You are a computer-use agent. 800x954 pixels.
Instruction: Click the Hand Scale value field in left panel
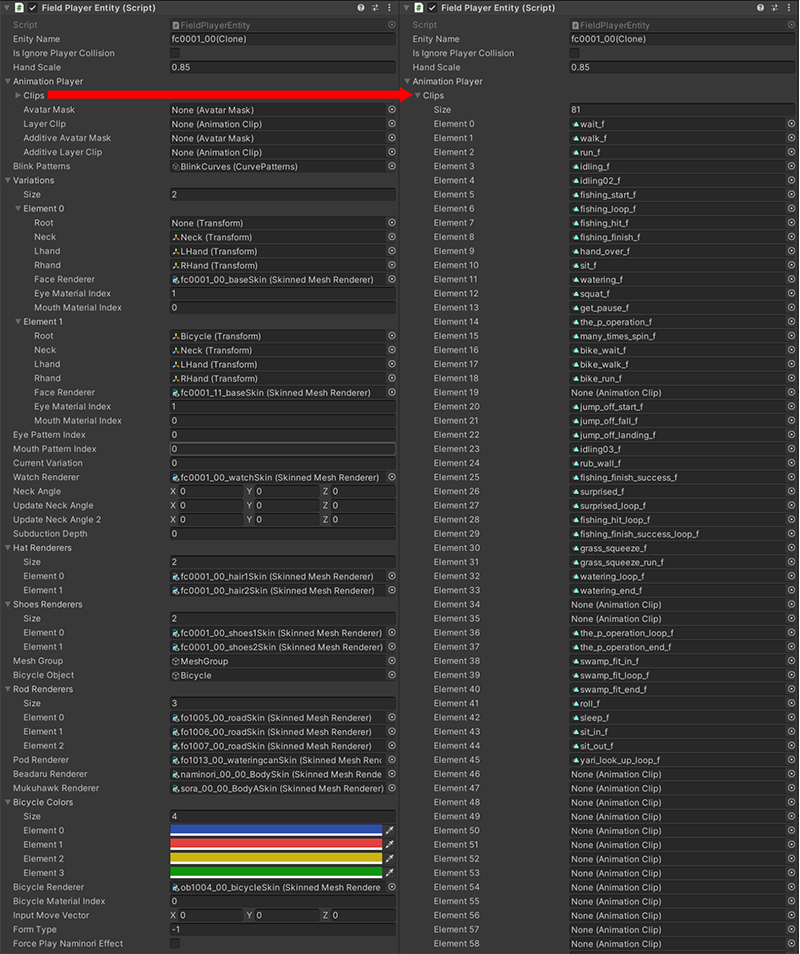click(x=282, y=67)
